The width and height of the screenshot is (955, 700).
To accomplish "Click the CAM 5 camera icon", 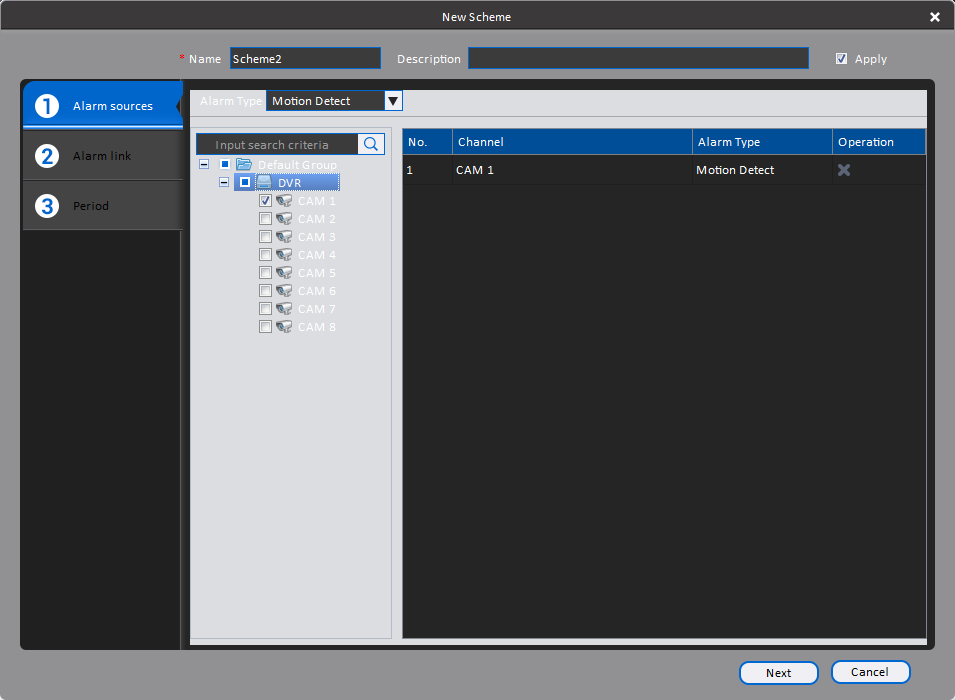I will coord(284,272).
